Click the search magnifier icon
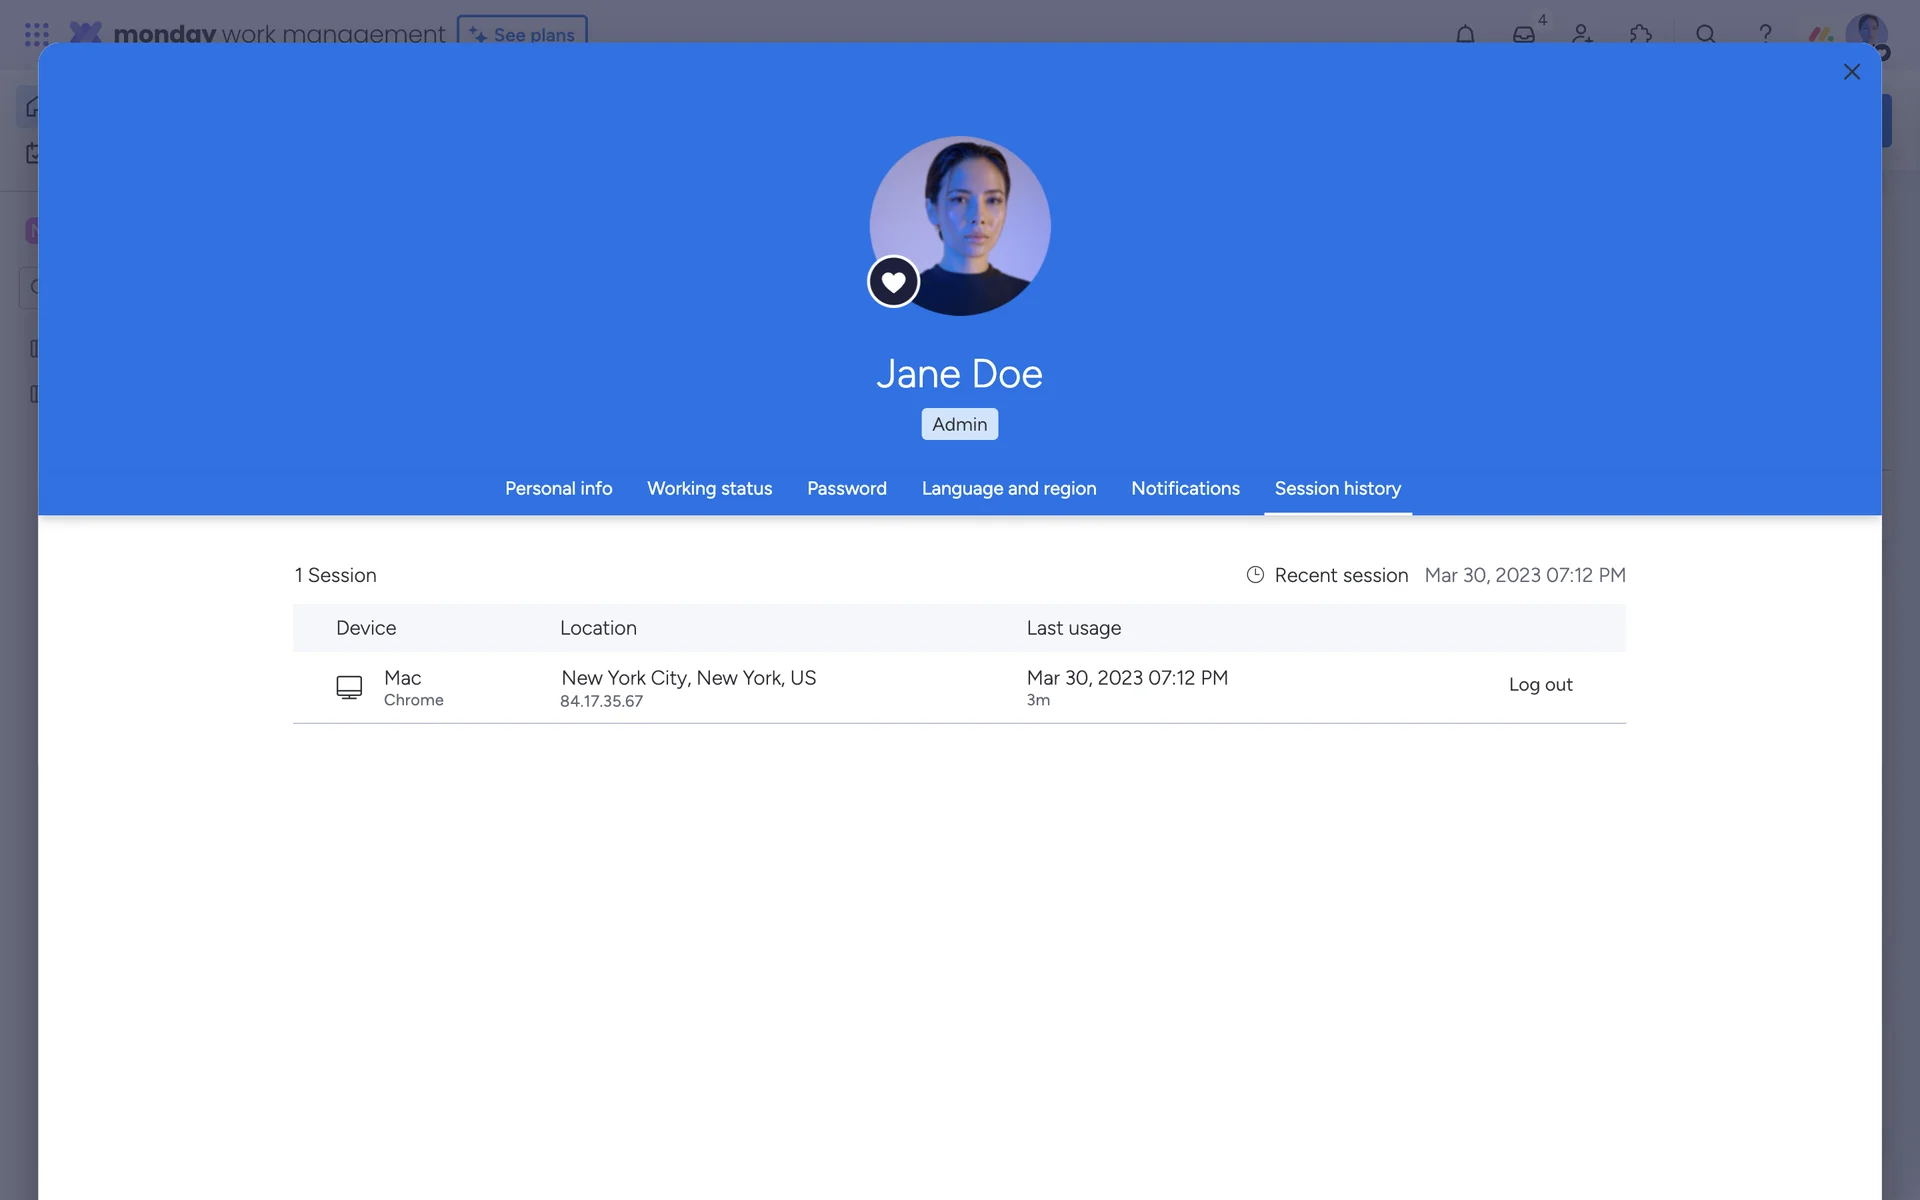 pyautogui.click(x=1706, y=33)
